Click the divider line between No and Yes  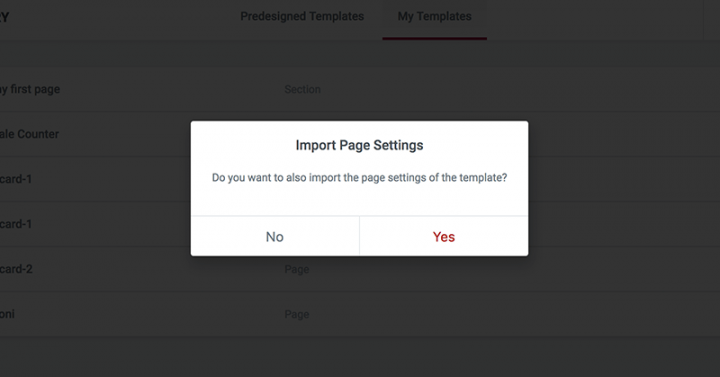coord(360,236)
